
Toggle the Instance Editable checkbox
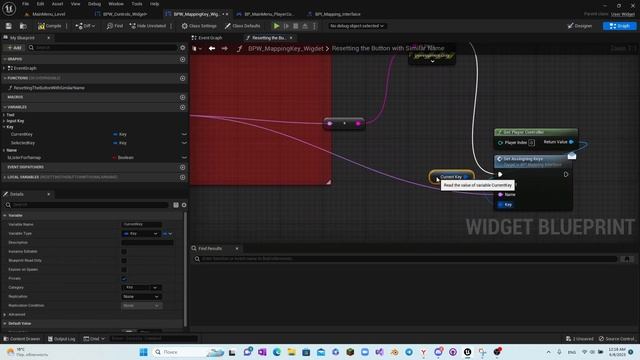[x=124, y=251]
